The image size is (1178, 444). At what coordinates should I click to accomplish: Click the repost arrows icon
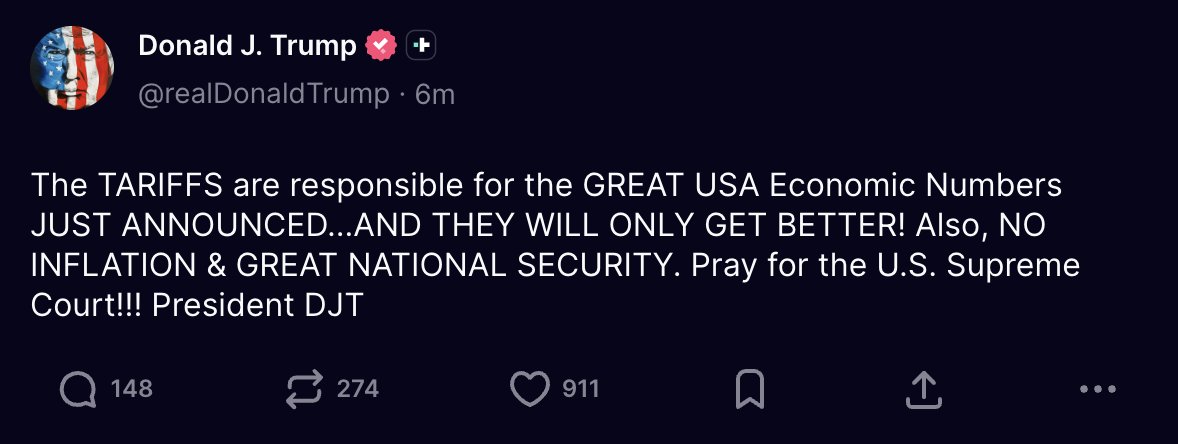point(304,389)
